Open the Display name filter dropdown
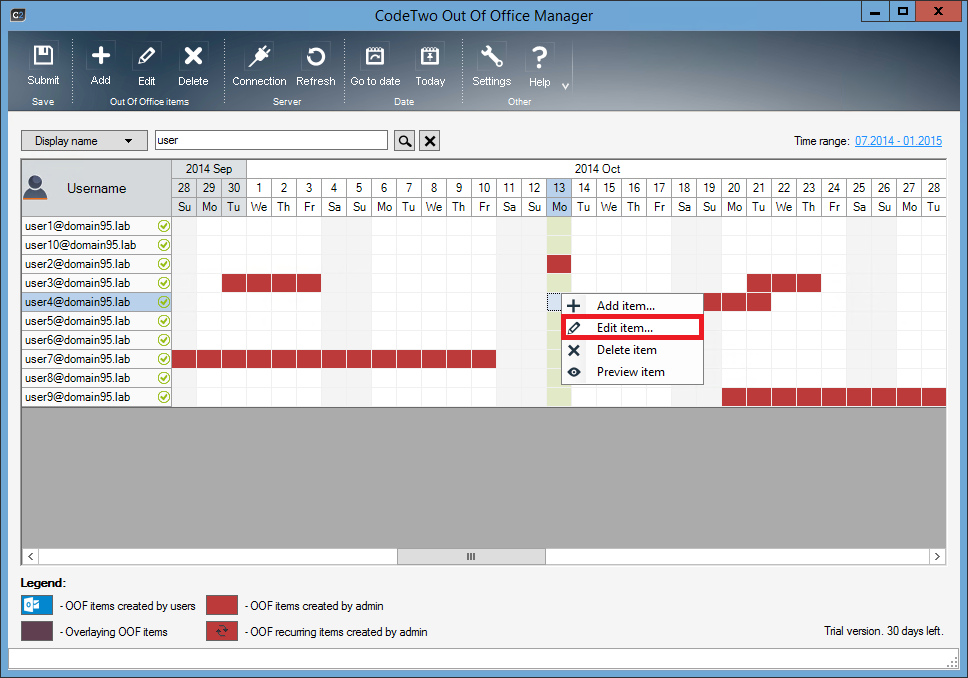 coord(84,141)
